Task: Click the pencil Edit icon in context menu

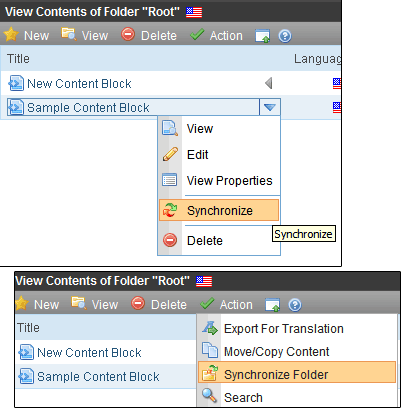Action: [170, 154]
